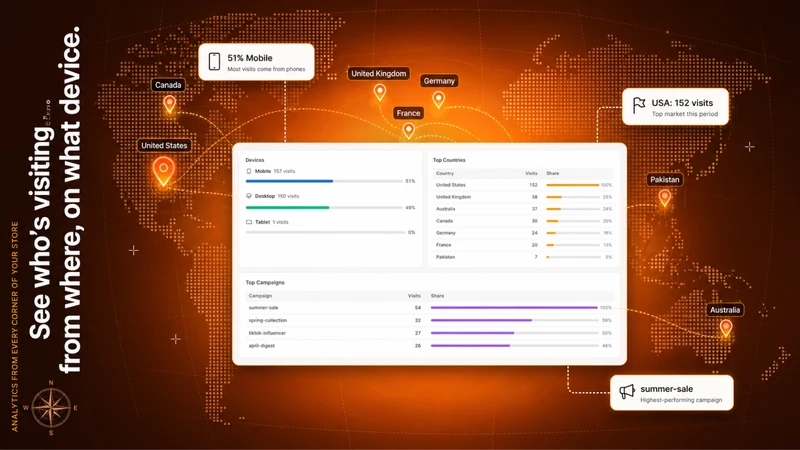This screenshot has width=800, height=450.
Task: Select the 'spring-collection' campaign row
Action: [430, 320]
